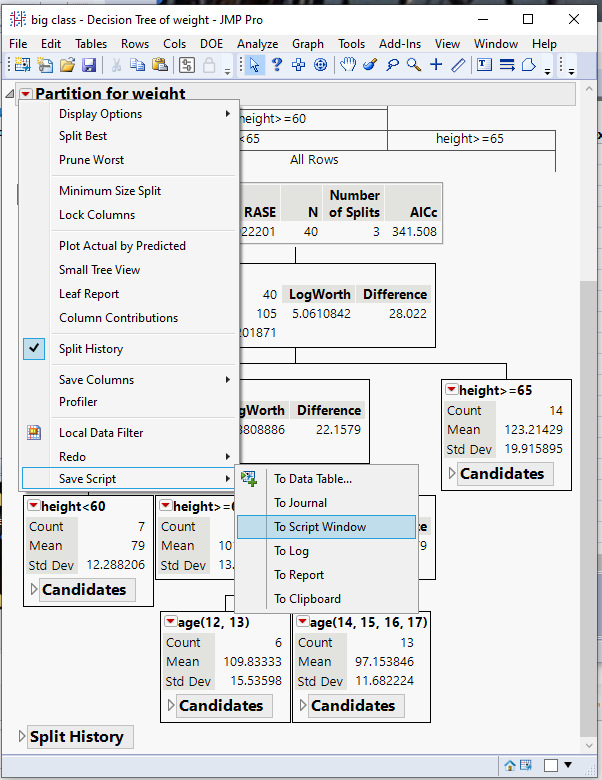This screenshot has height=780, width=602.
Task: Choose Column Contributions menu entry
Action: [x=130, y=318]
